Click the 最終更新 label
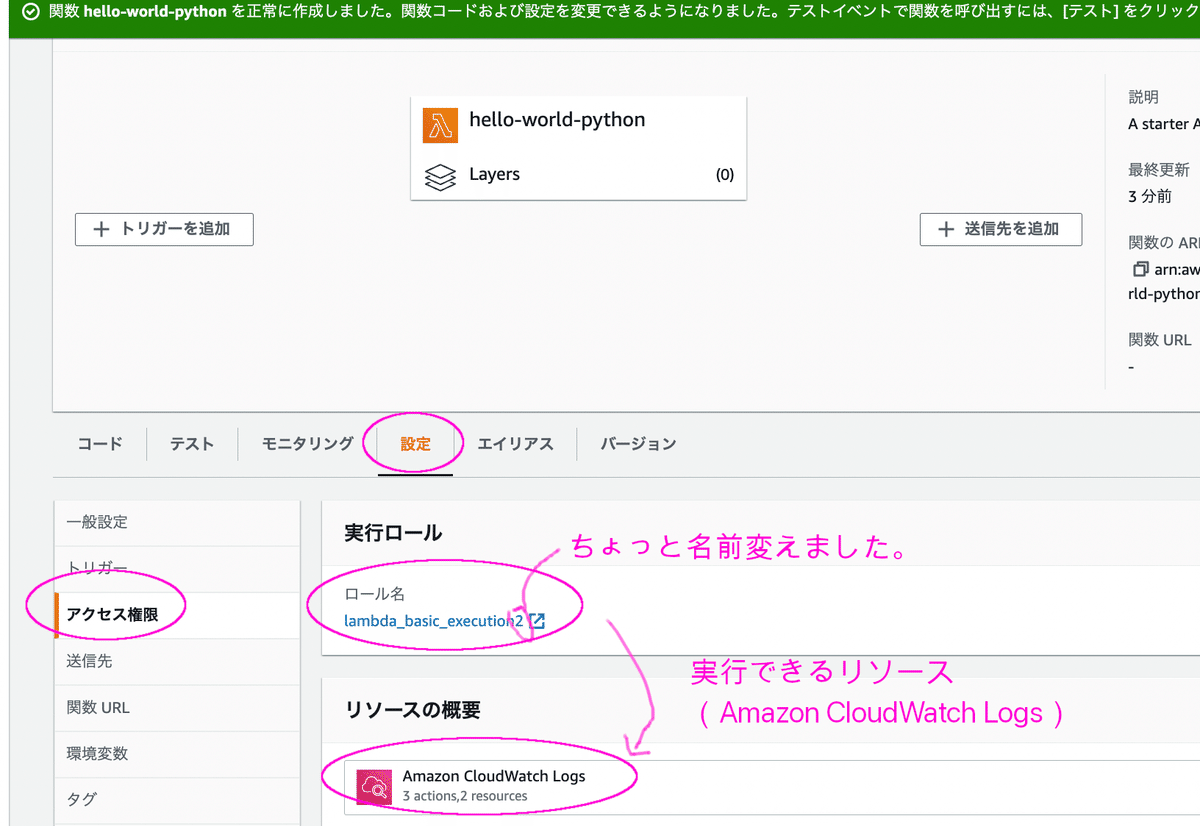Viewport: 1200px width, 826px height. click(1159, 170)
